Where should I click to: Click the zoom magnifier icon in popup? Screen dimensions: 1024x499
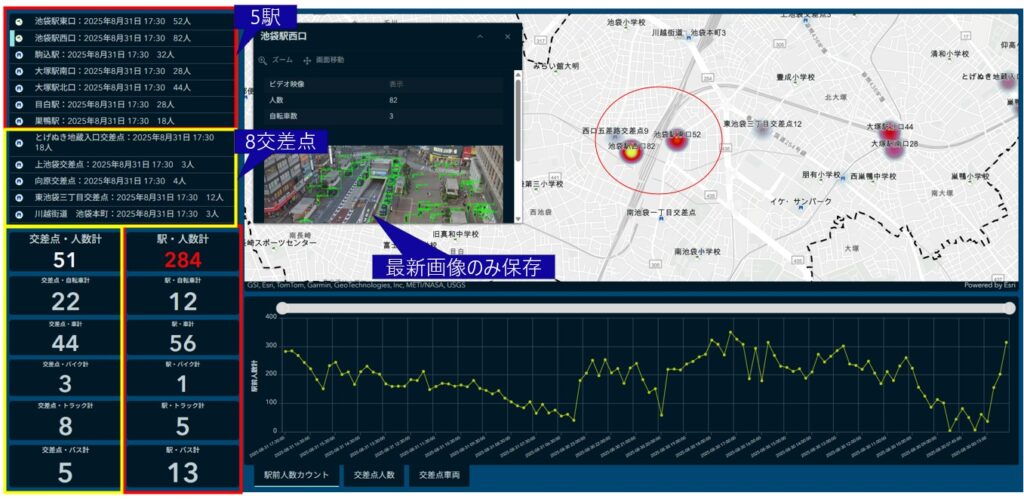(263, 61)
